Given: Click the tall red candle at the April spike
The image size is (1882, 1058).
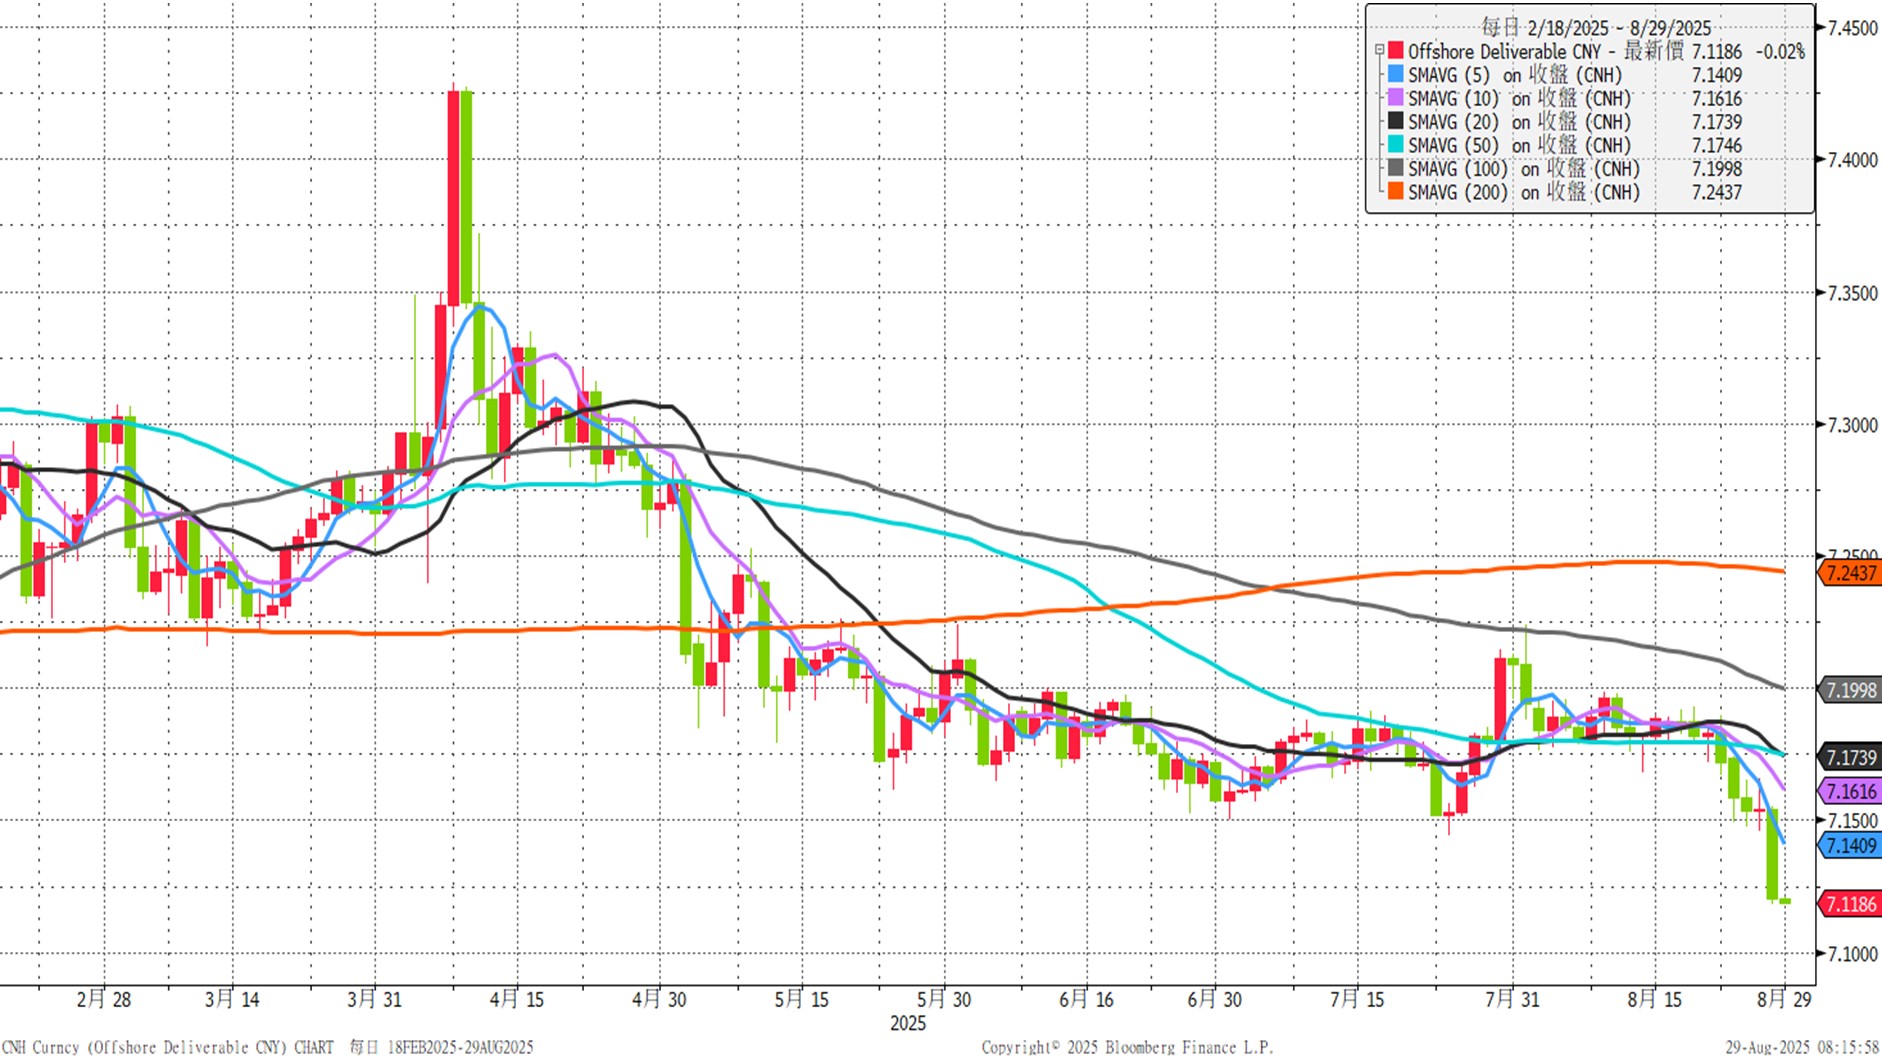Looking at the screenshot, I should click(x=454, y=198).
